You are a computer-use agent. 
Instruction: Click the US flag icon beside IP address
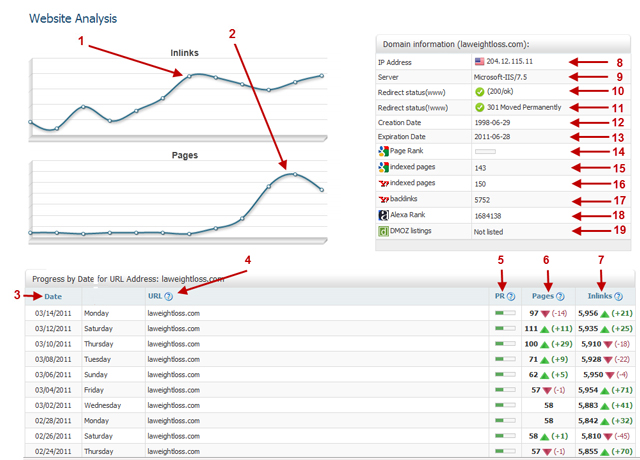point(479,61)
